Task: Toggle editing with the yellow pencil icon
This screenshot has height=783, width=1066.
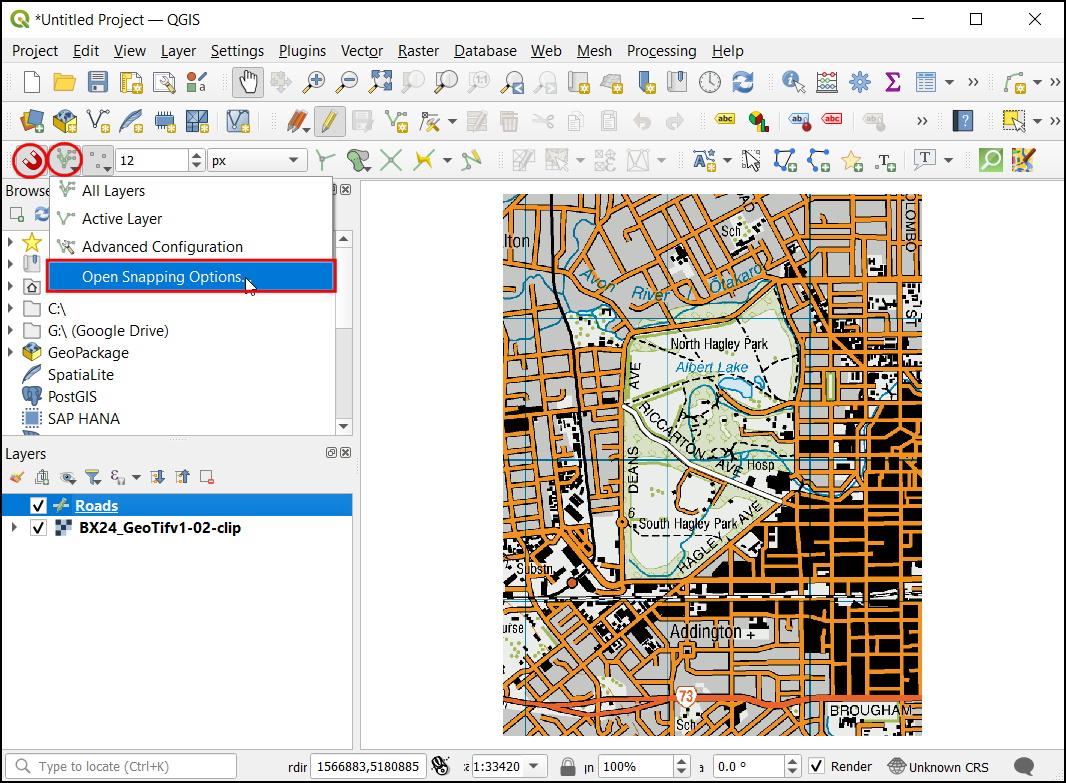Action: [x=328, y=121]
